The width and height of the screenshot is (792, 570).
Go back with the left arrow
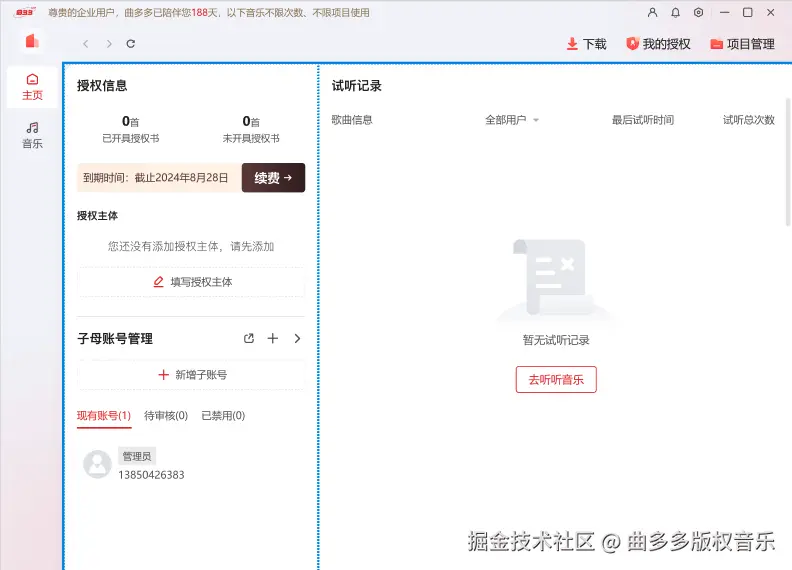click(x=86, y=44)
